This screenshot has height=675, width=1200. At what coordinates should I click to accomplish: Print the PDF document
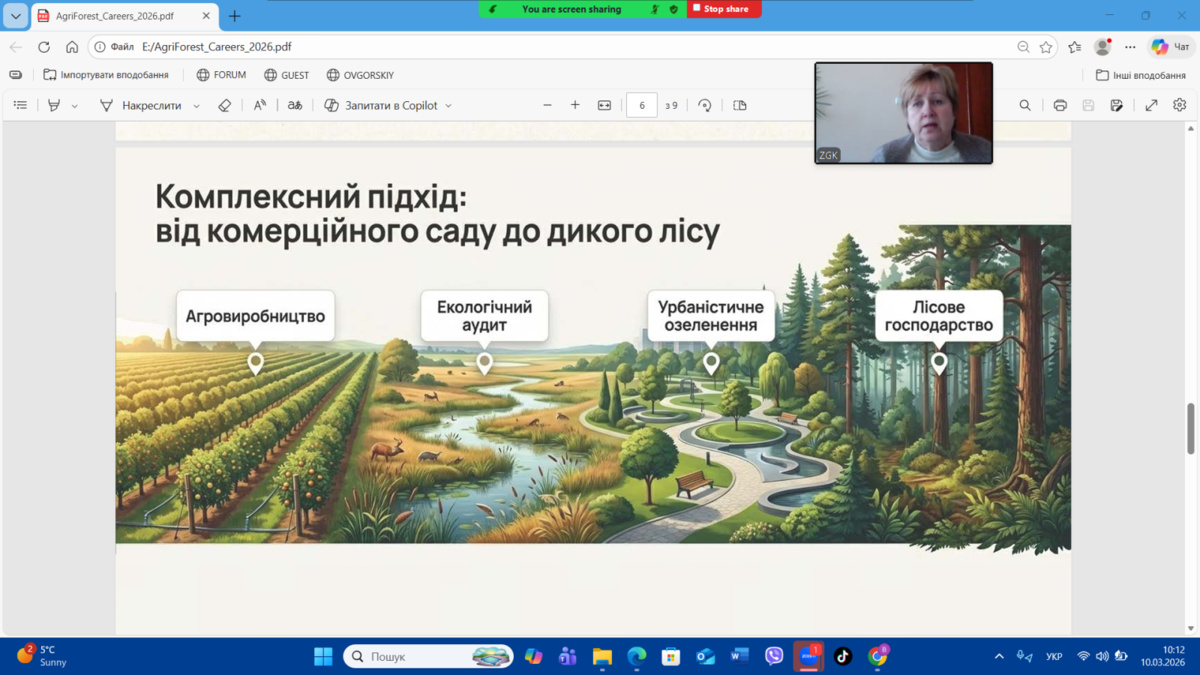point(1060,105)
